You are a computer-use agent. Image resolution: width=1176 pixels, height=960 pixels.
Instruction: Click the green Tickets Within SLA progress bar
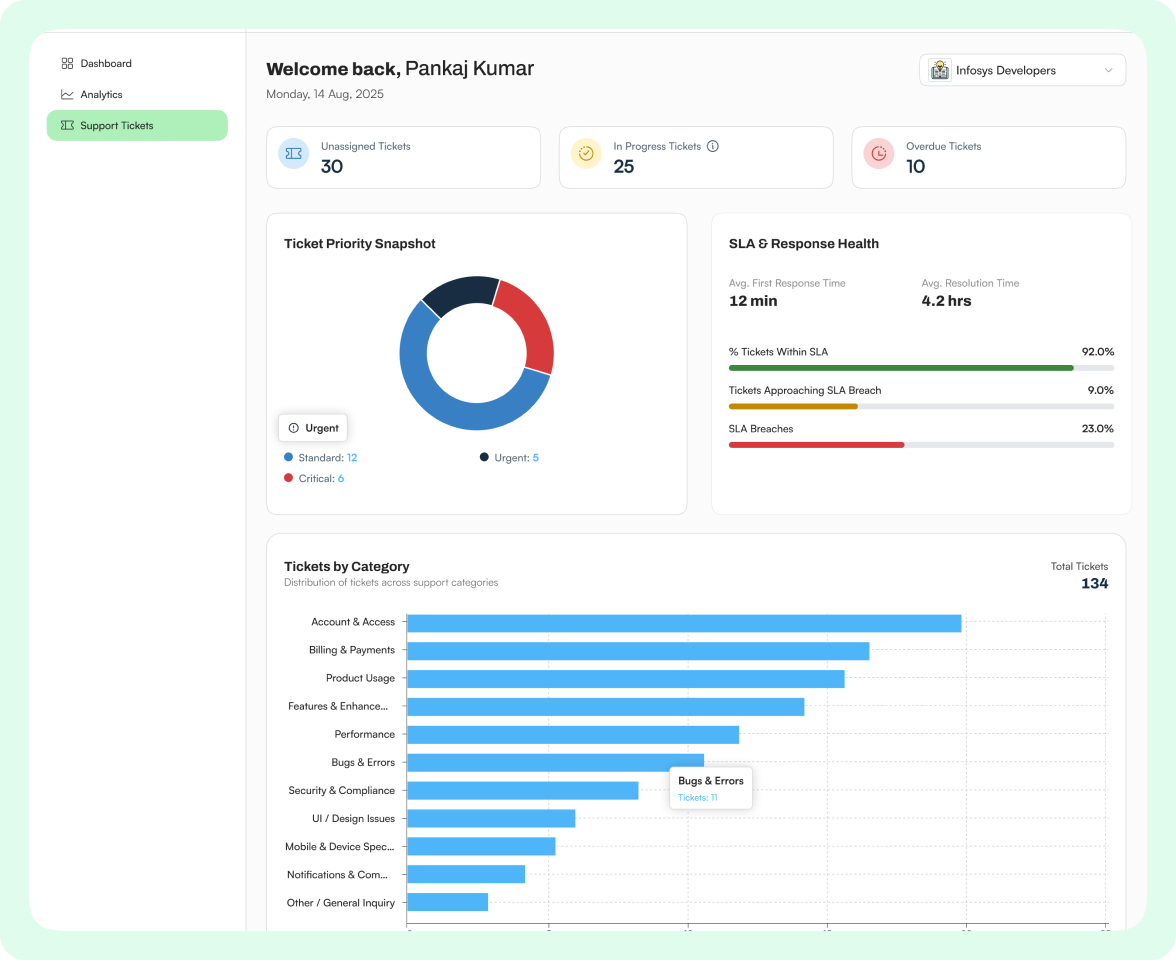point(901,368)
